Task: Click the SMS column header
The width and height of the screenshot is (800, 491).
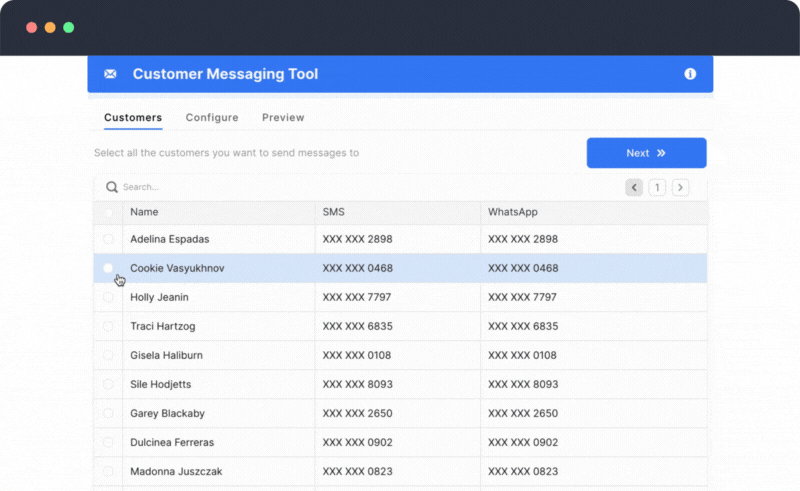Action: tap(334, 212)
